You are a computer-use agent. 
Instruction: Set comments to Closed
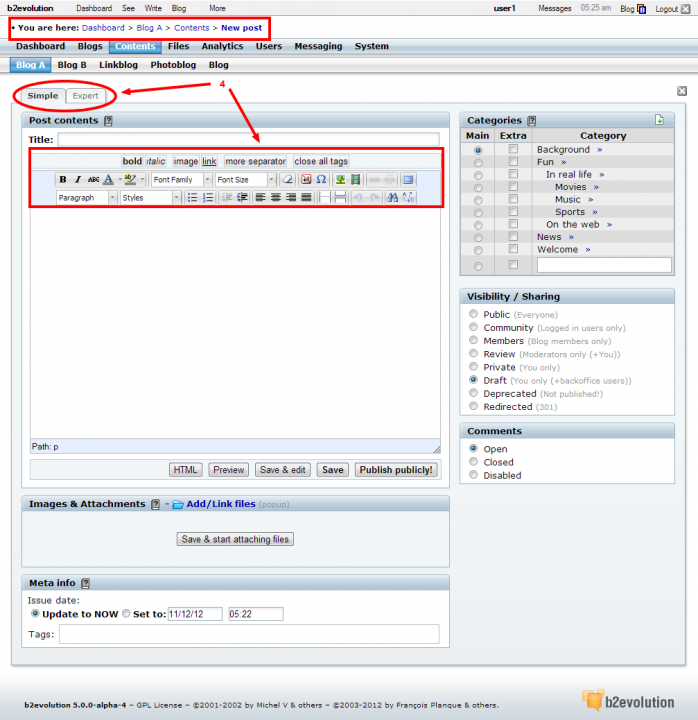tap(473, 461)
